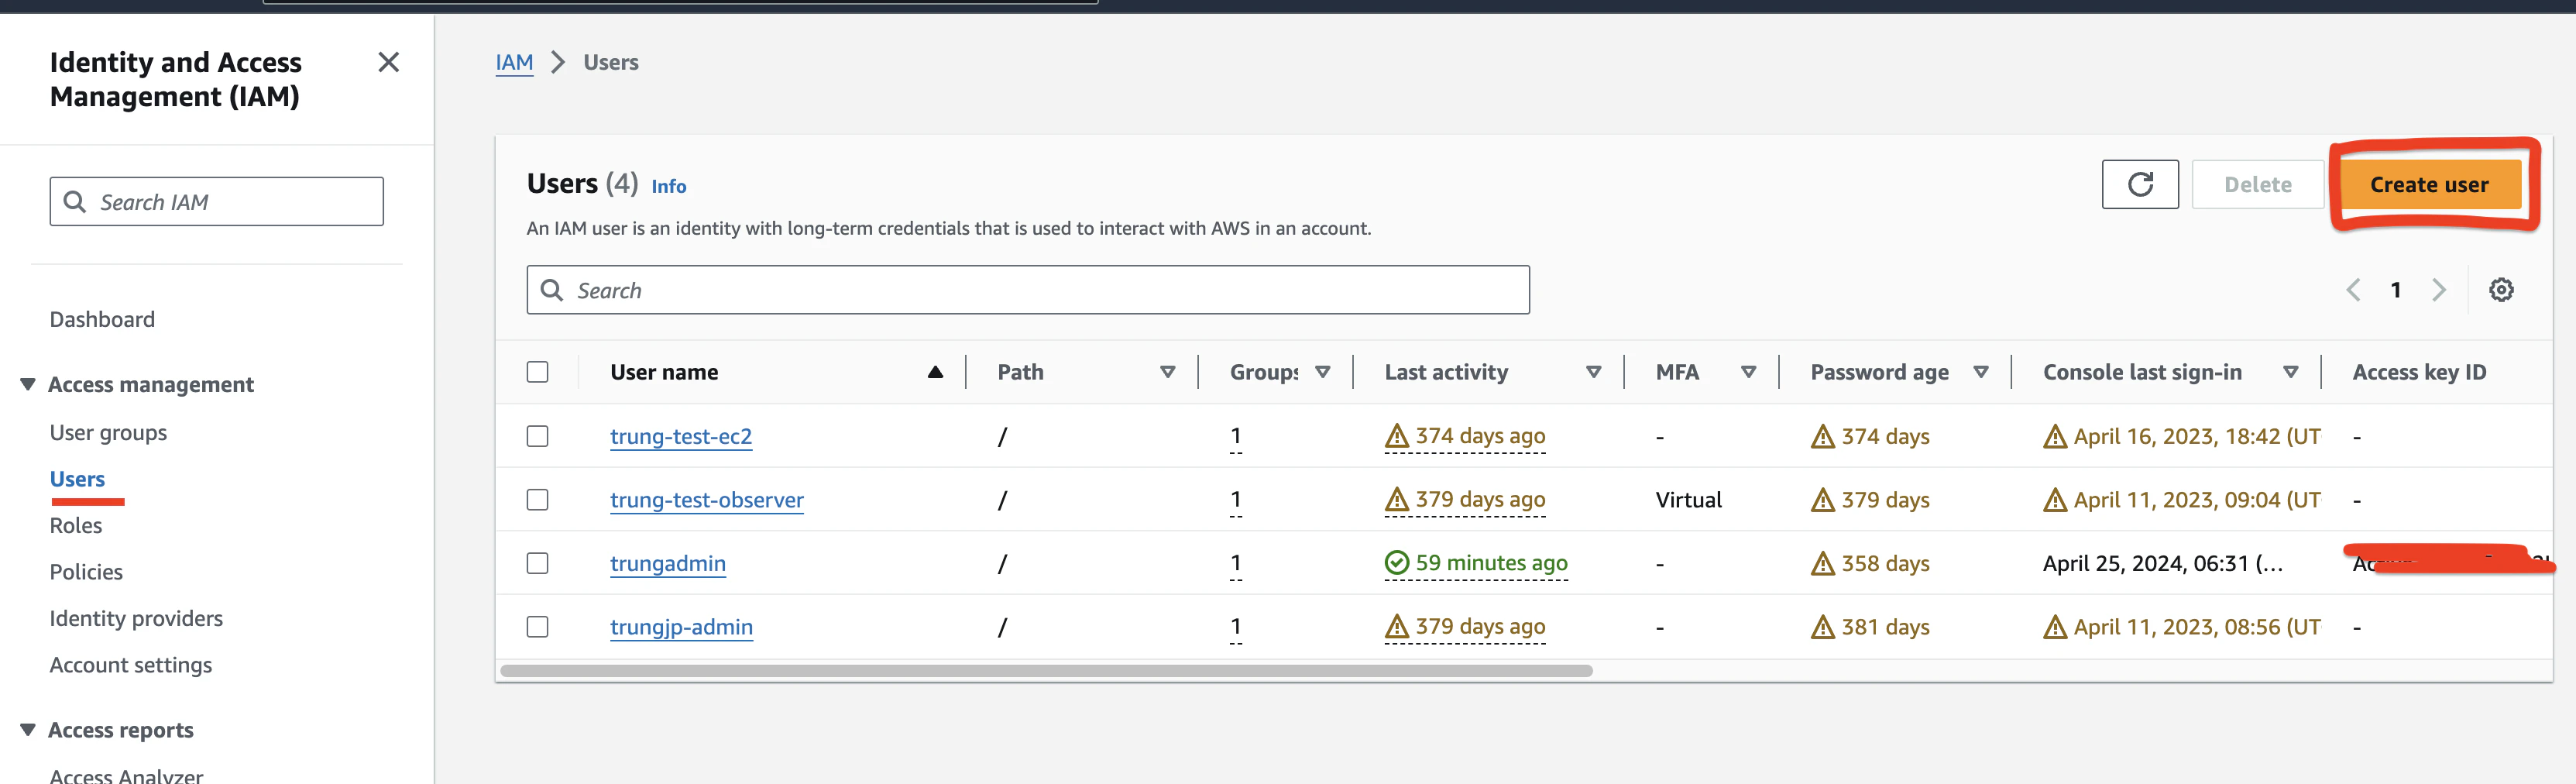Click warning icon for trung-test-observer last activity
Image resolution: width=2576 pixels, height=784 pixels.
click(1397, 499)
